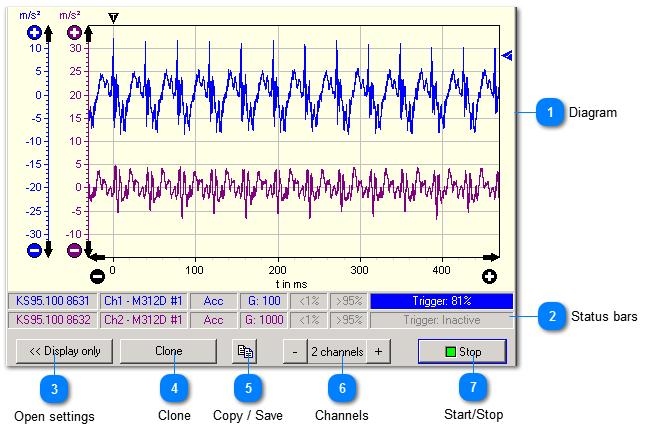
Task: Click the black minus icon on time axis
Action: click(x=98, y=276)
